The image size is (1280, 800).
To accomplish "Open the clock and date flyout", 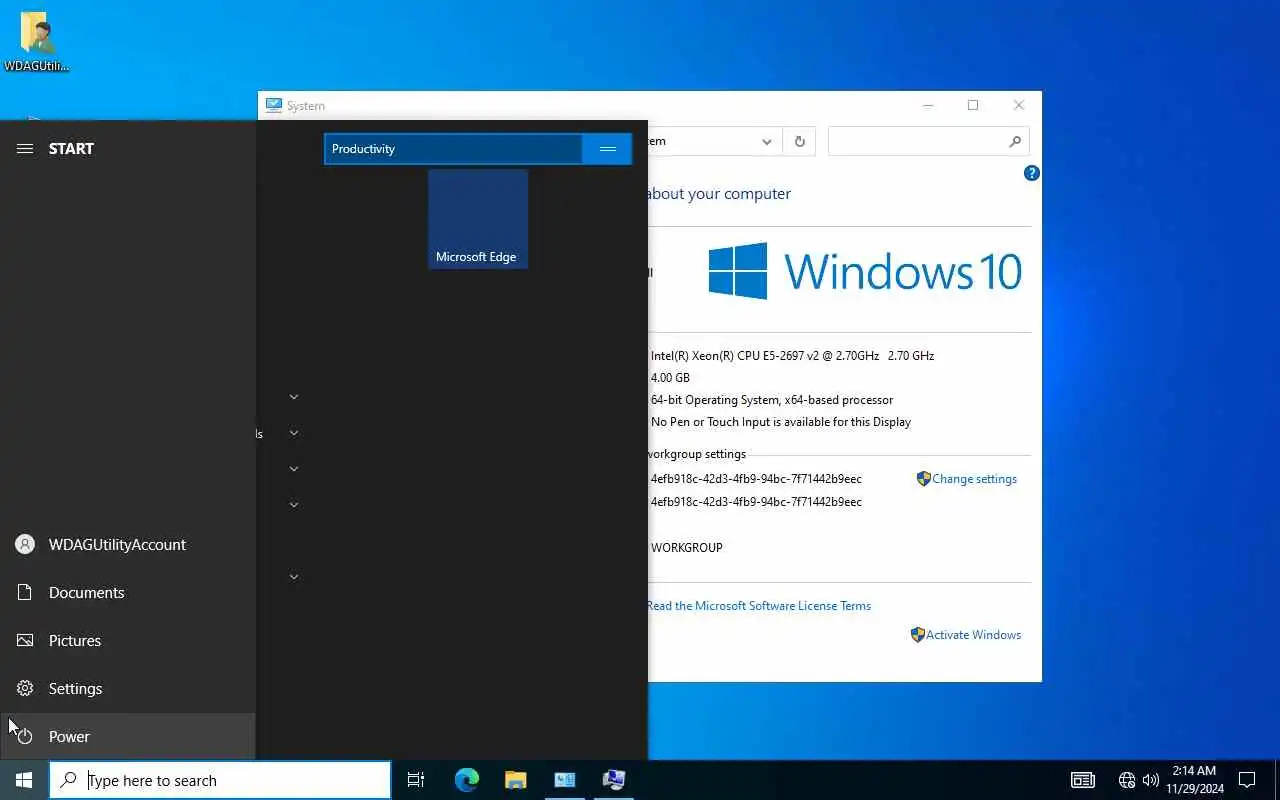I will 1195,780.
